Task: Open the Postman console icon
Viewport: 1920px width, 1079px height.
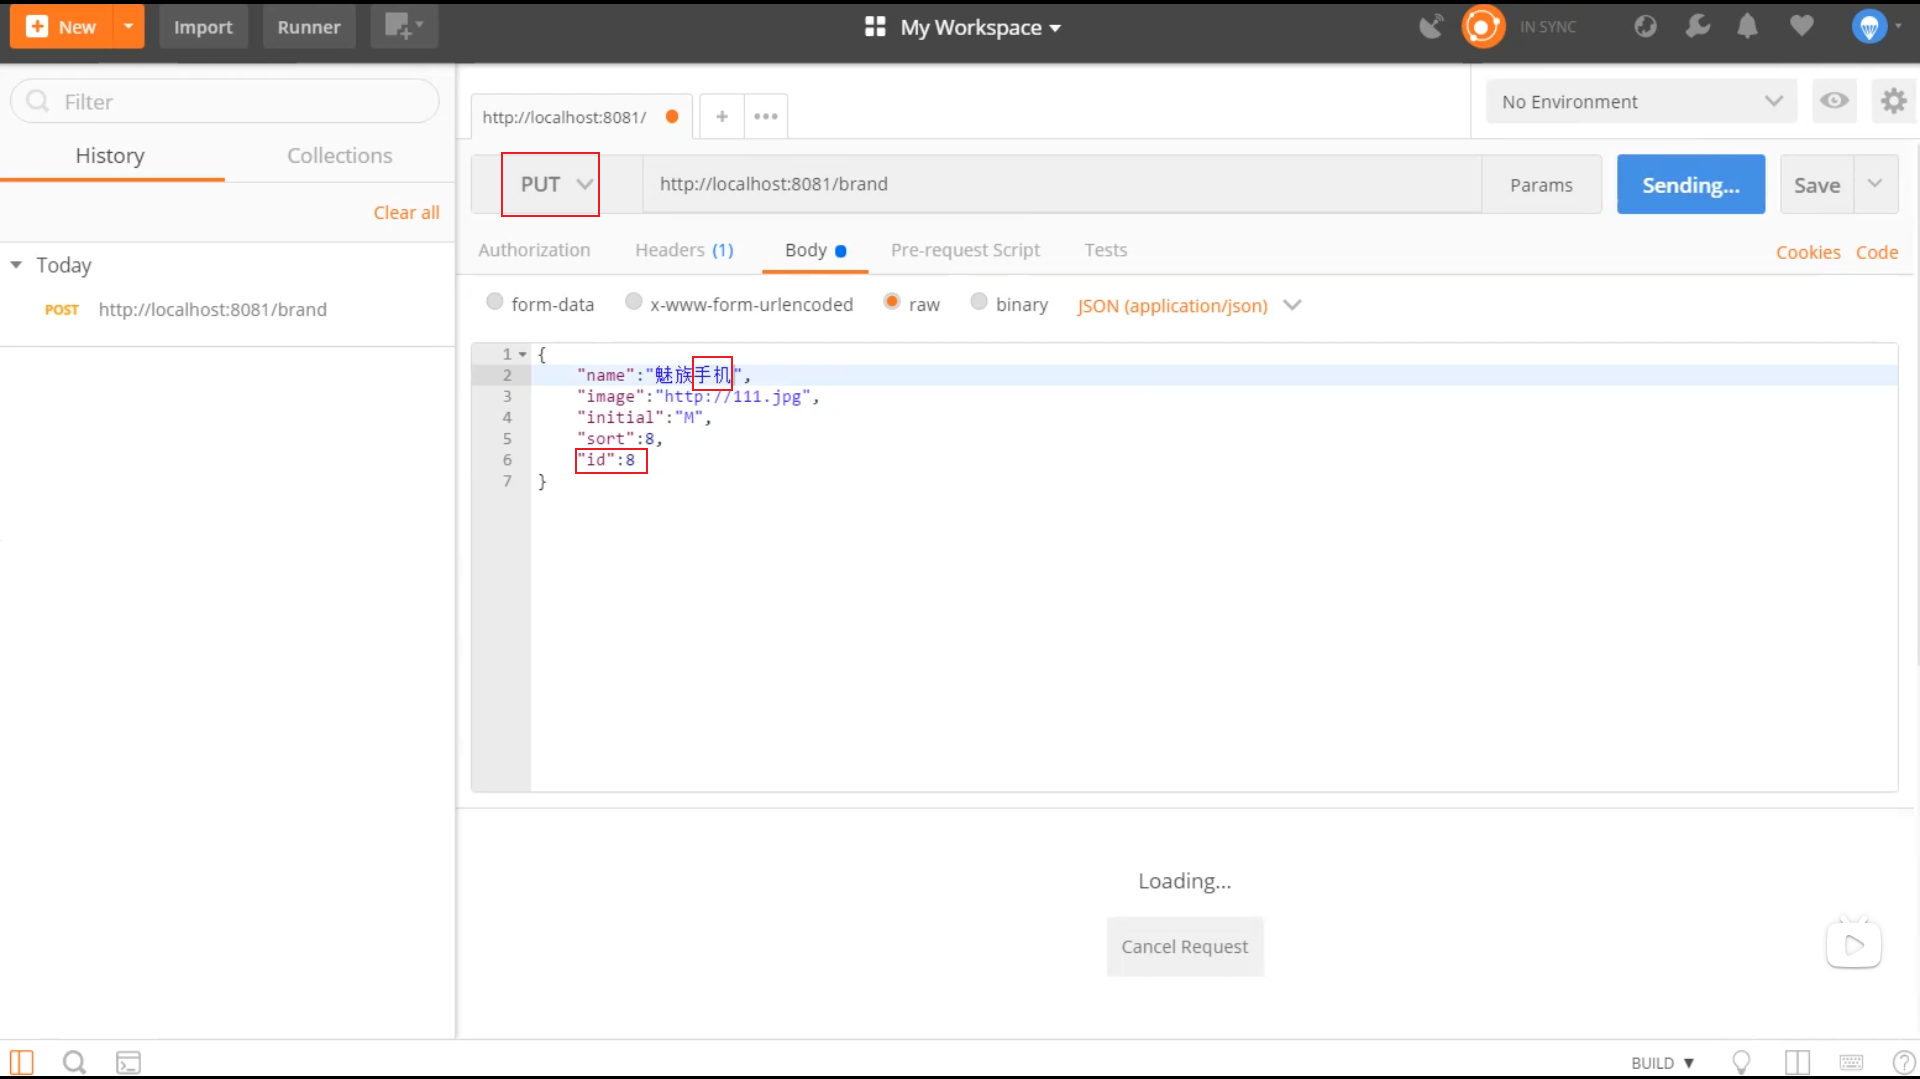Action: [128, 1062]
